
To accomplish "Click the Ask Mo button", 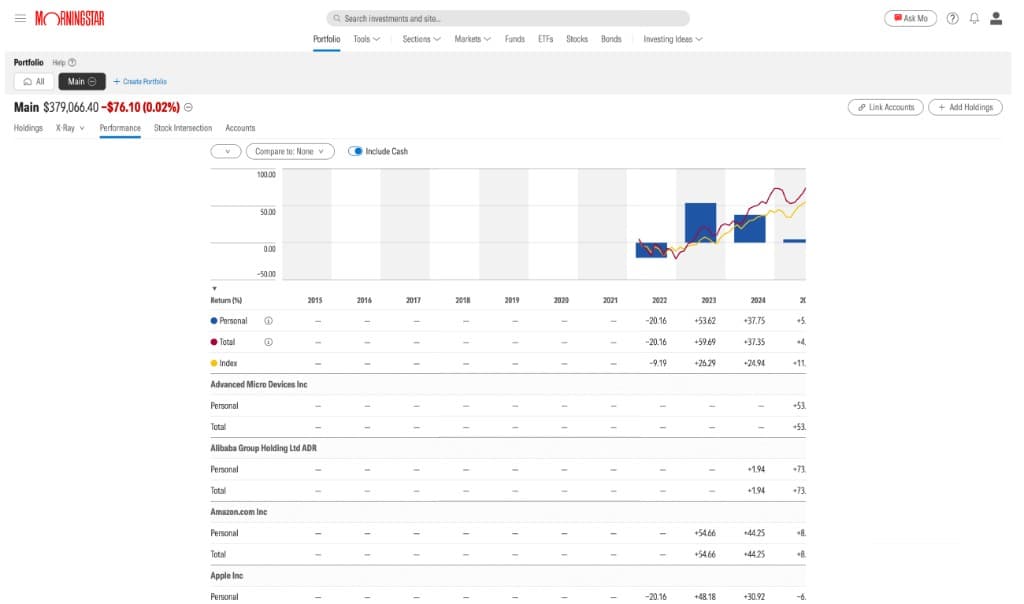I will coord(910,18).
